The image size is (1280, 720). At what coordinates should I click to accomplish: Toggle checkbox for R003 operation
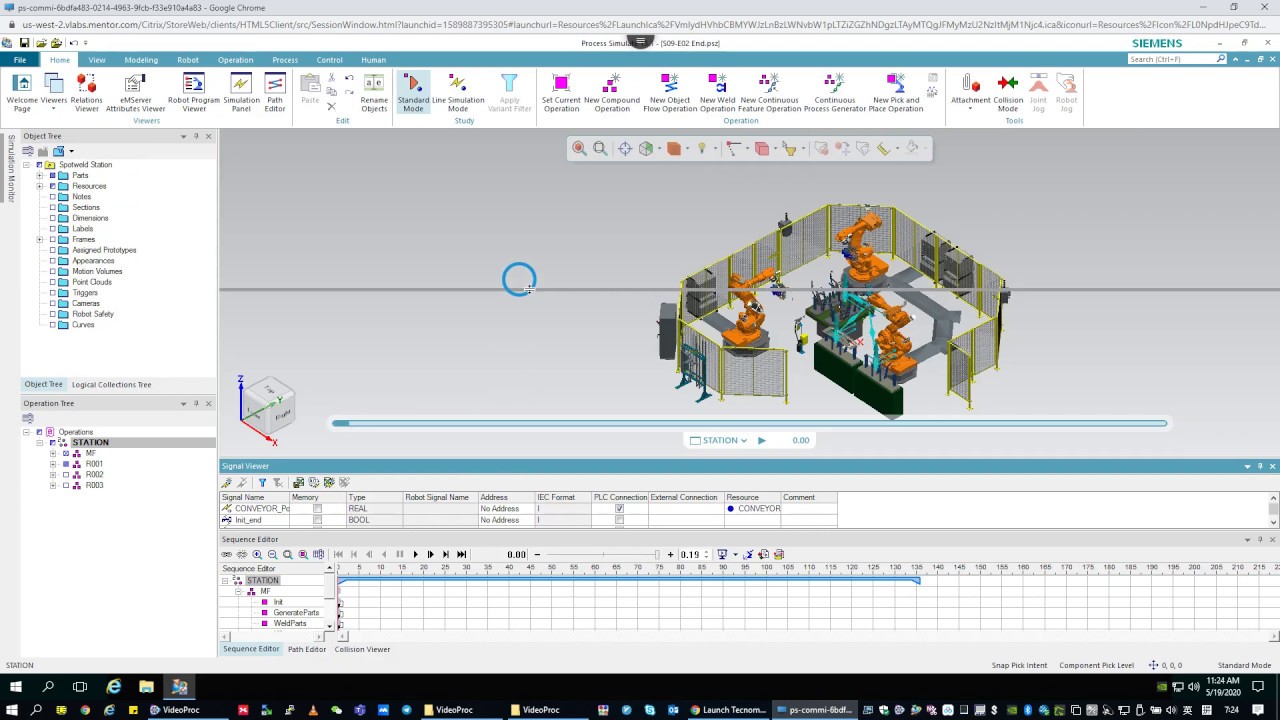click(66, 485)
